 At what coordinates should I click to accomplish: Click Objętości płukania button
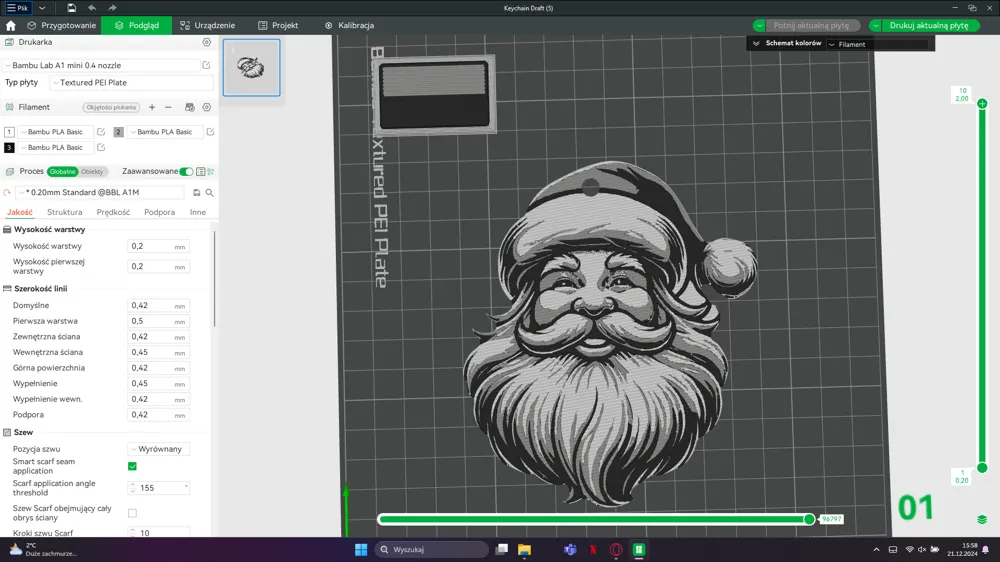click(x=111, y=107)
